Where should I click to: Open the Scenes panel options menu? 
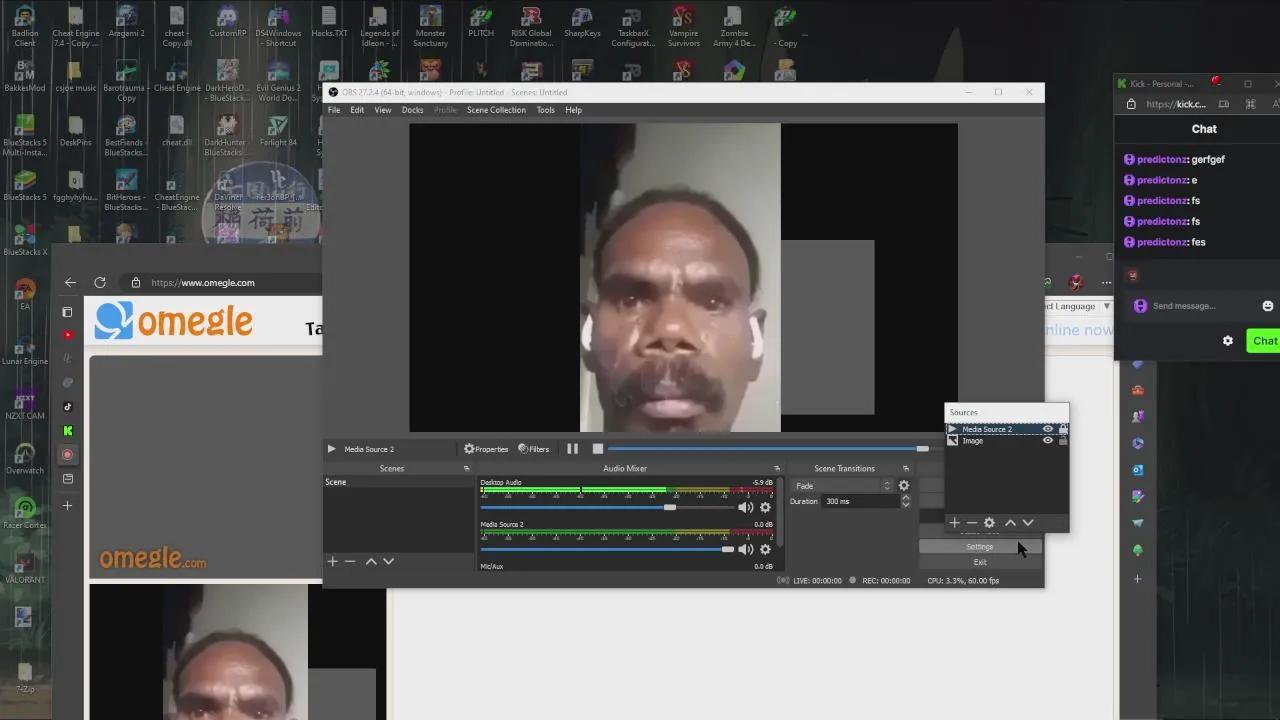click(466, 468)
